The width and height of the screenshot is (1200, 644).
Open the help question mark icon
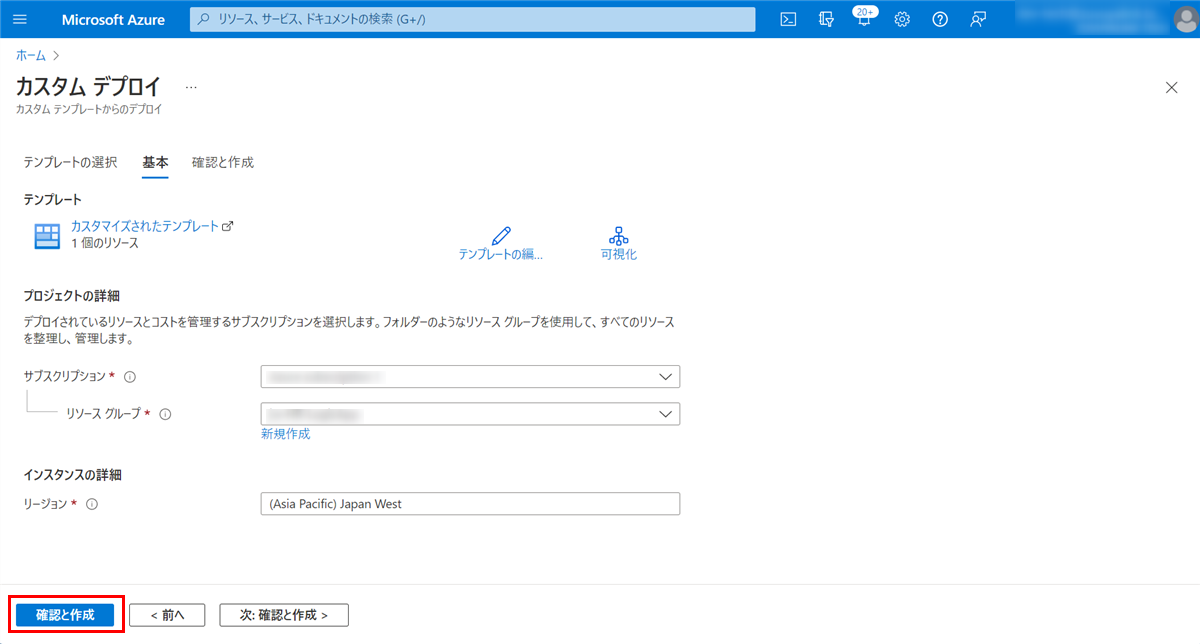tap(940, 19)
